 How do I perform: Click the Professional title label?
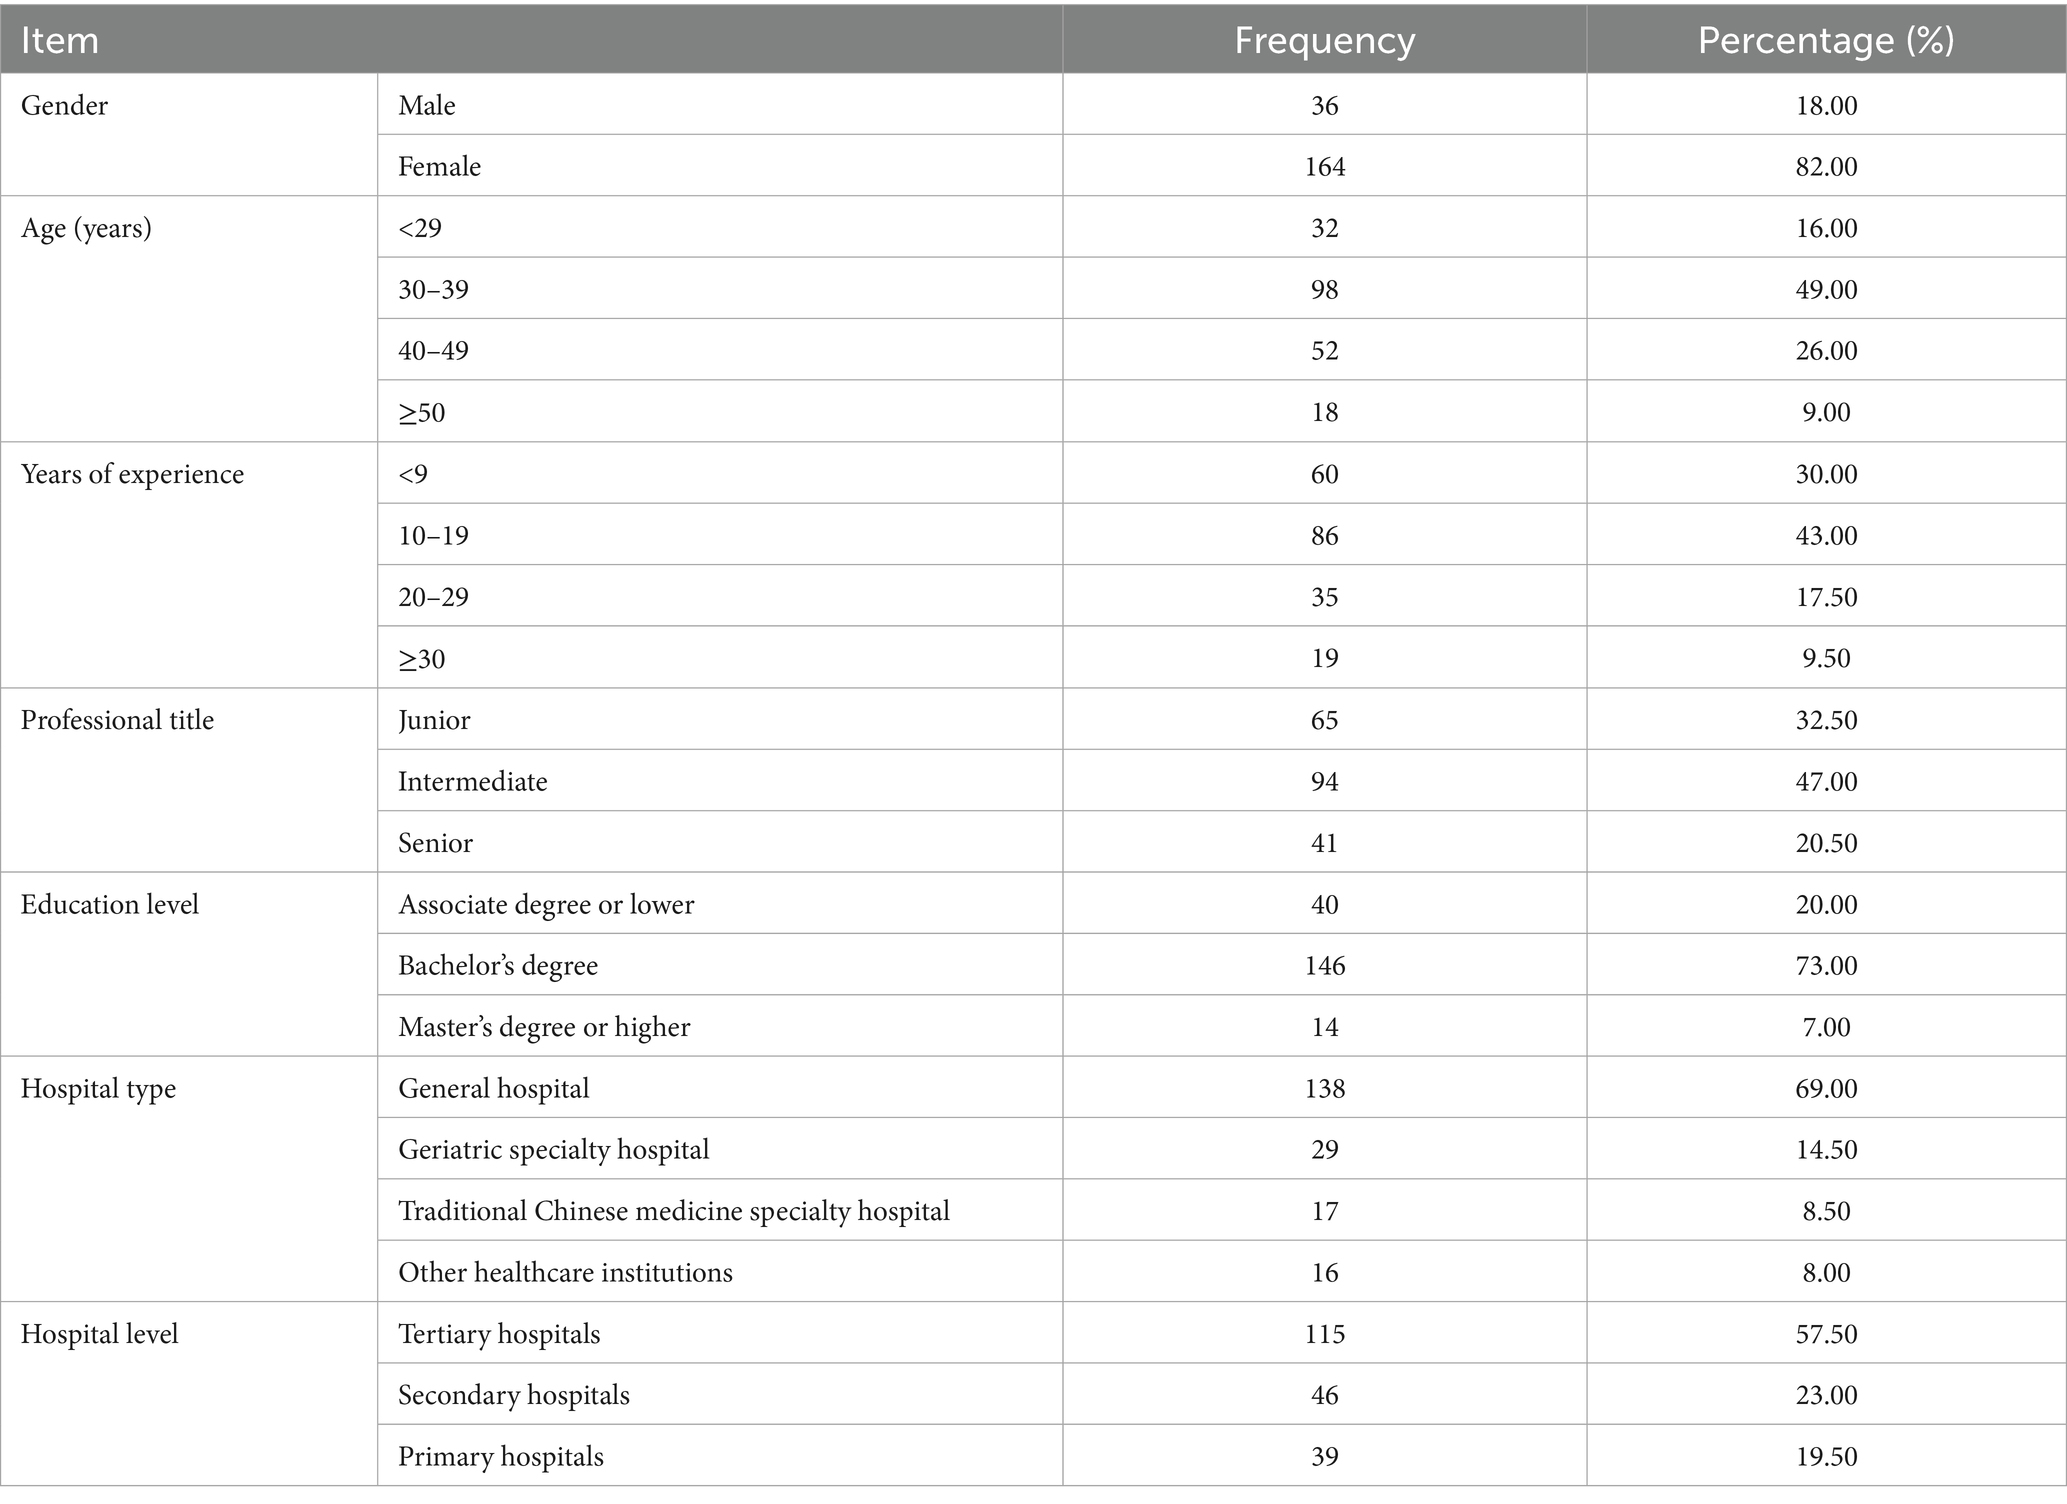pos(117,720)
